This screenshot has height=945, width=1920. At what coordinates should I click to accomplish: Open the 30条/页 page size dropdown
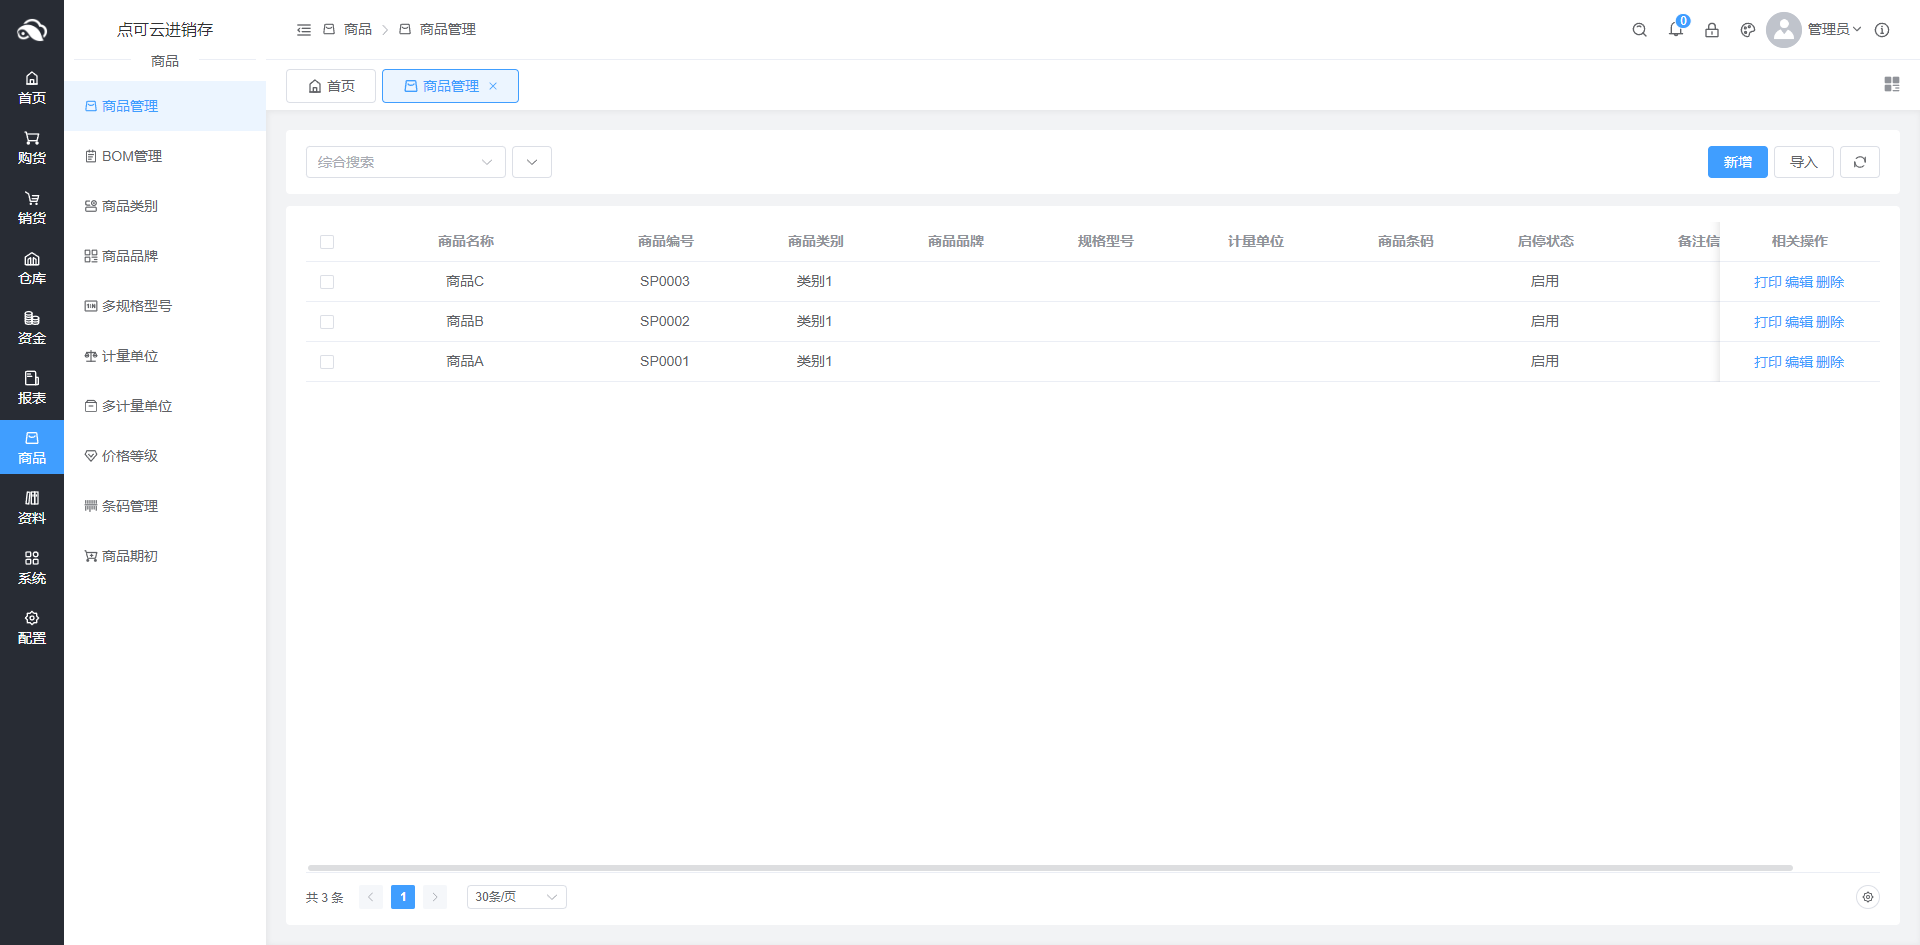pos(516,897)
